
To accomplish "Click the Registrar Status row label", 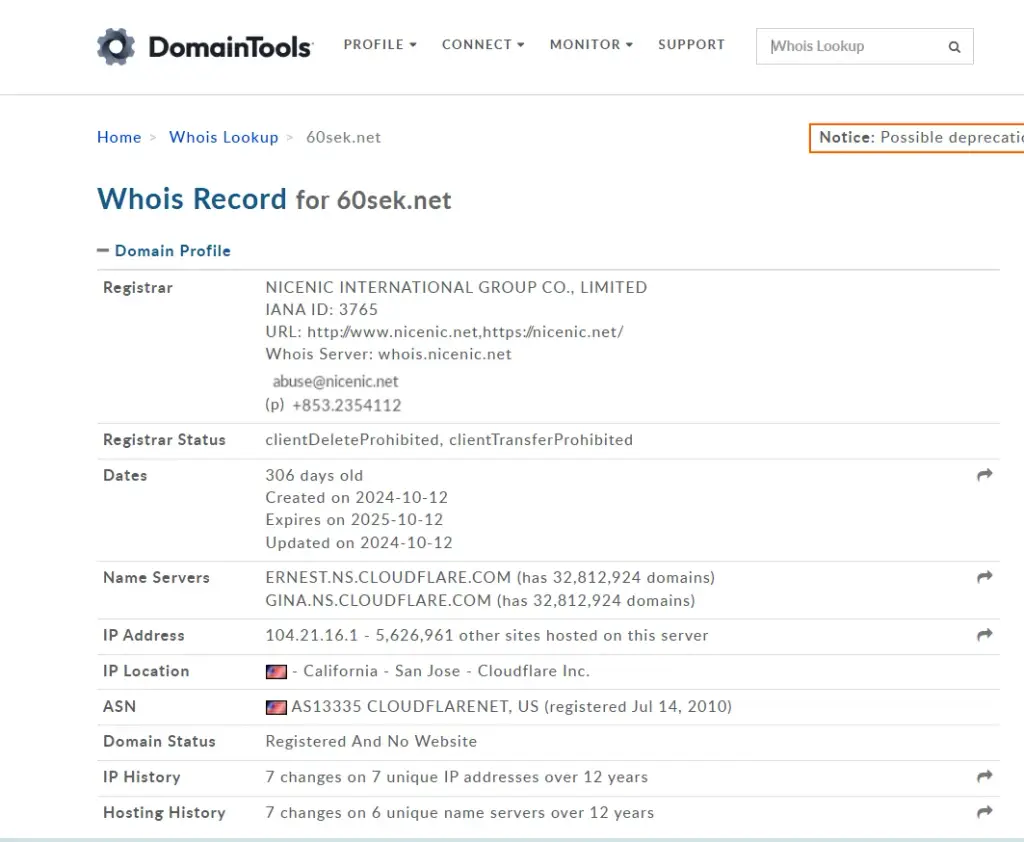I will coord(164,440).
